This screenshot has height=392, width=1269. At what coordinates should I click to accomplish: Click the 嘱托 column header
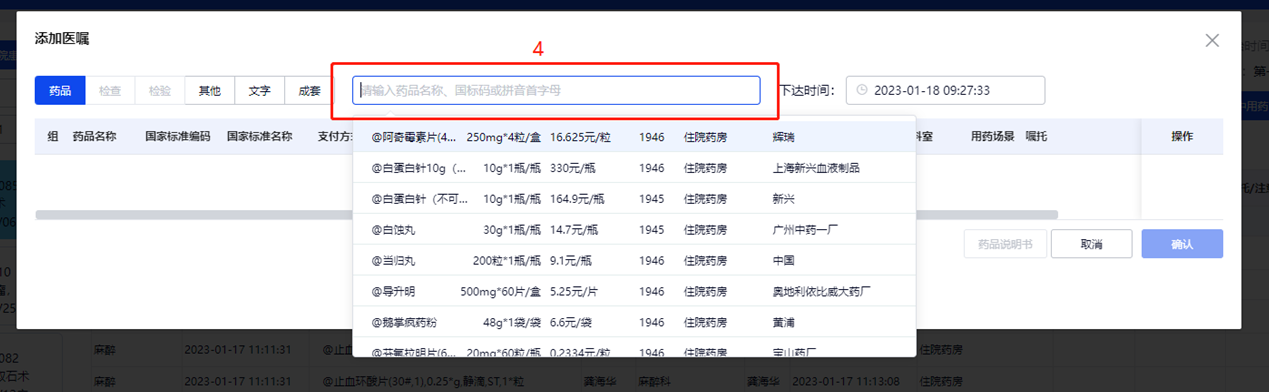1037,136
